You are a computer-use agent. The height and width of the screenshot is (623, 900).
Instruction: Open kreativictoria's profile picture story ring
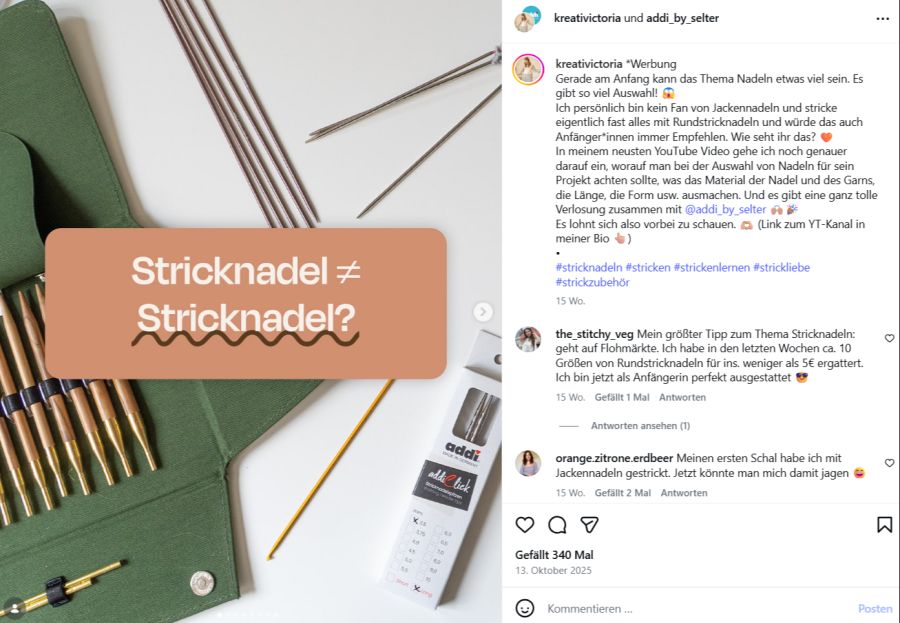click(528, 69)
